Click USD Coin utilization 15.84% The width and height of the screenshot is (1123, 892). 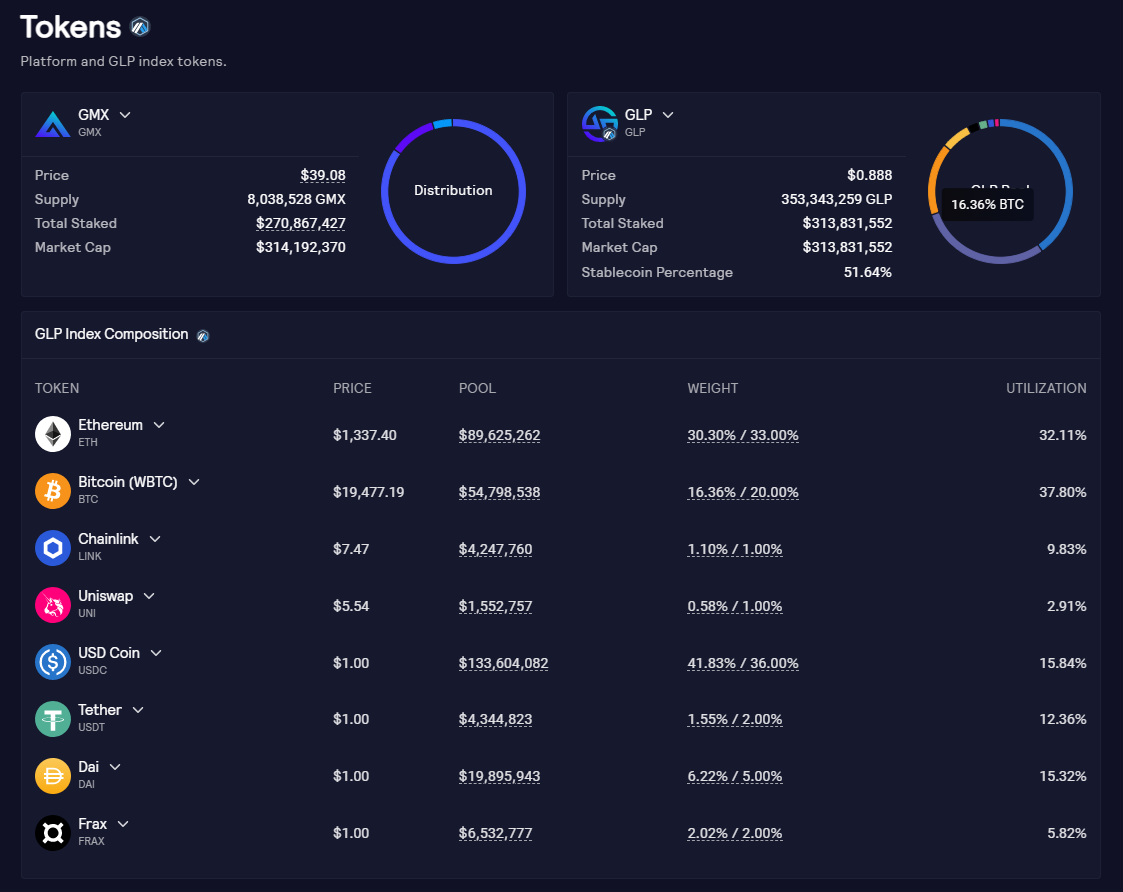click(1063, 663)
